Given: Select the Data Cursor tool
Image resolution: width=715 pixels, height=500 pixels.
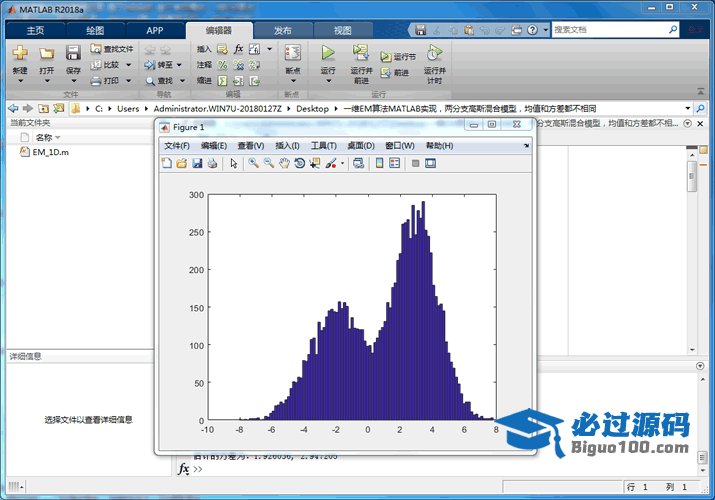Looking at the screenshot, I should click(315, 163).
